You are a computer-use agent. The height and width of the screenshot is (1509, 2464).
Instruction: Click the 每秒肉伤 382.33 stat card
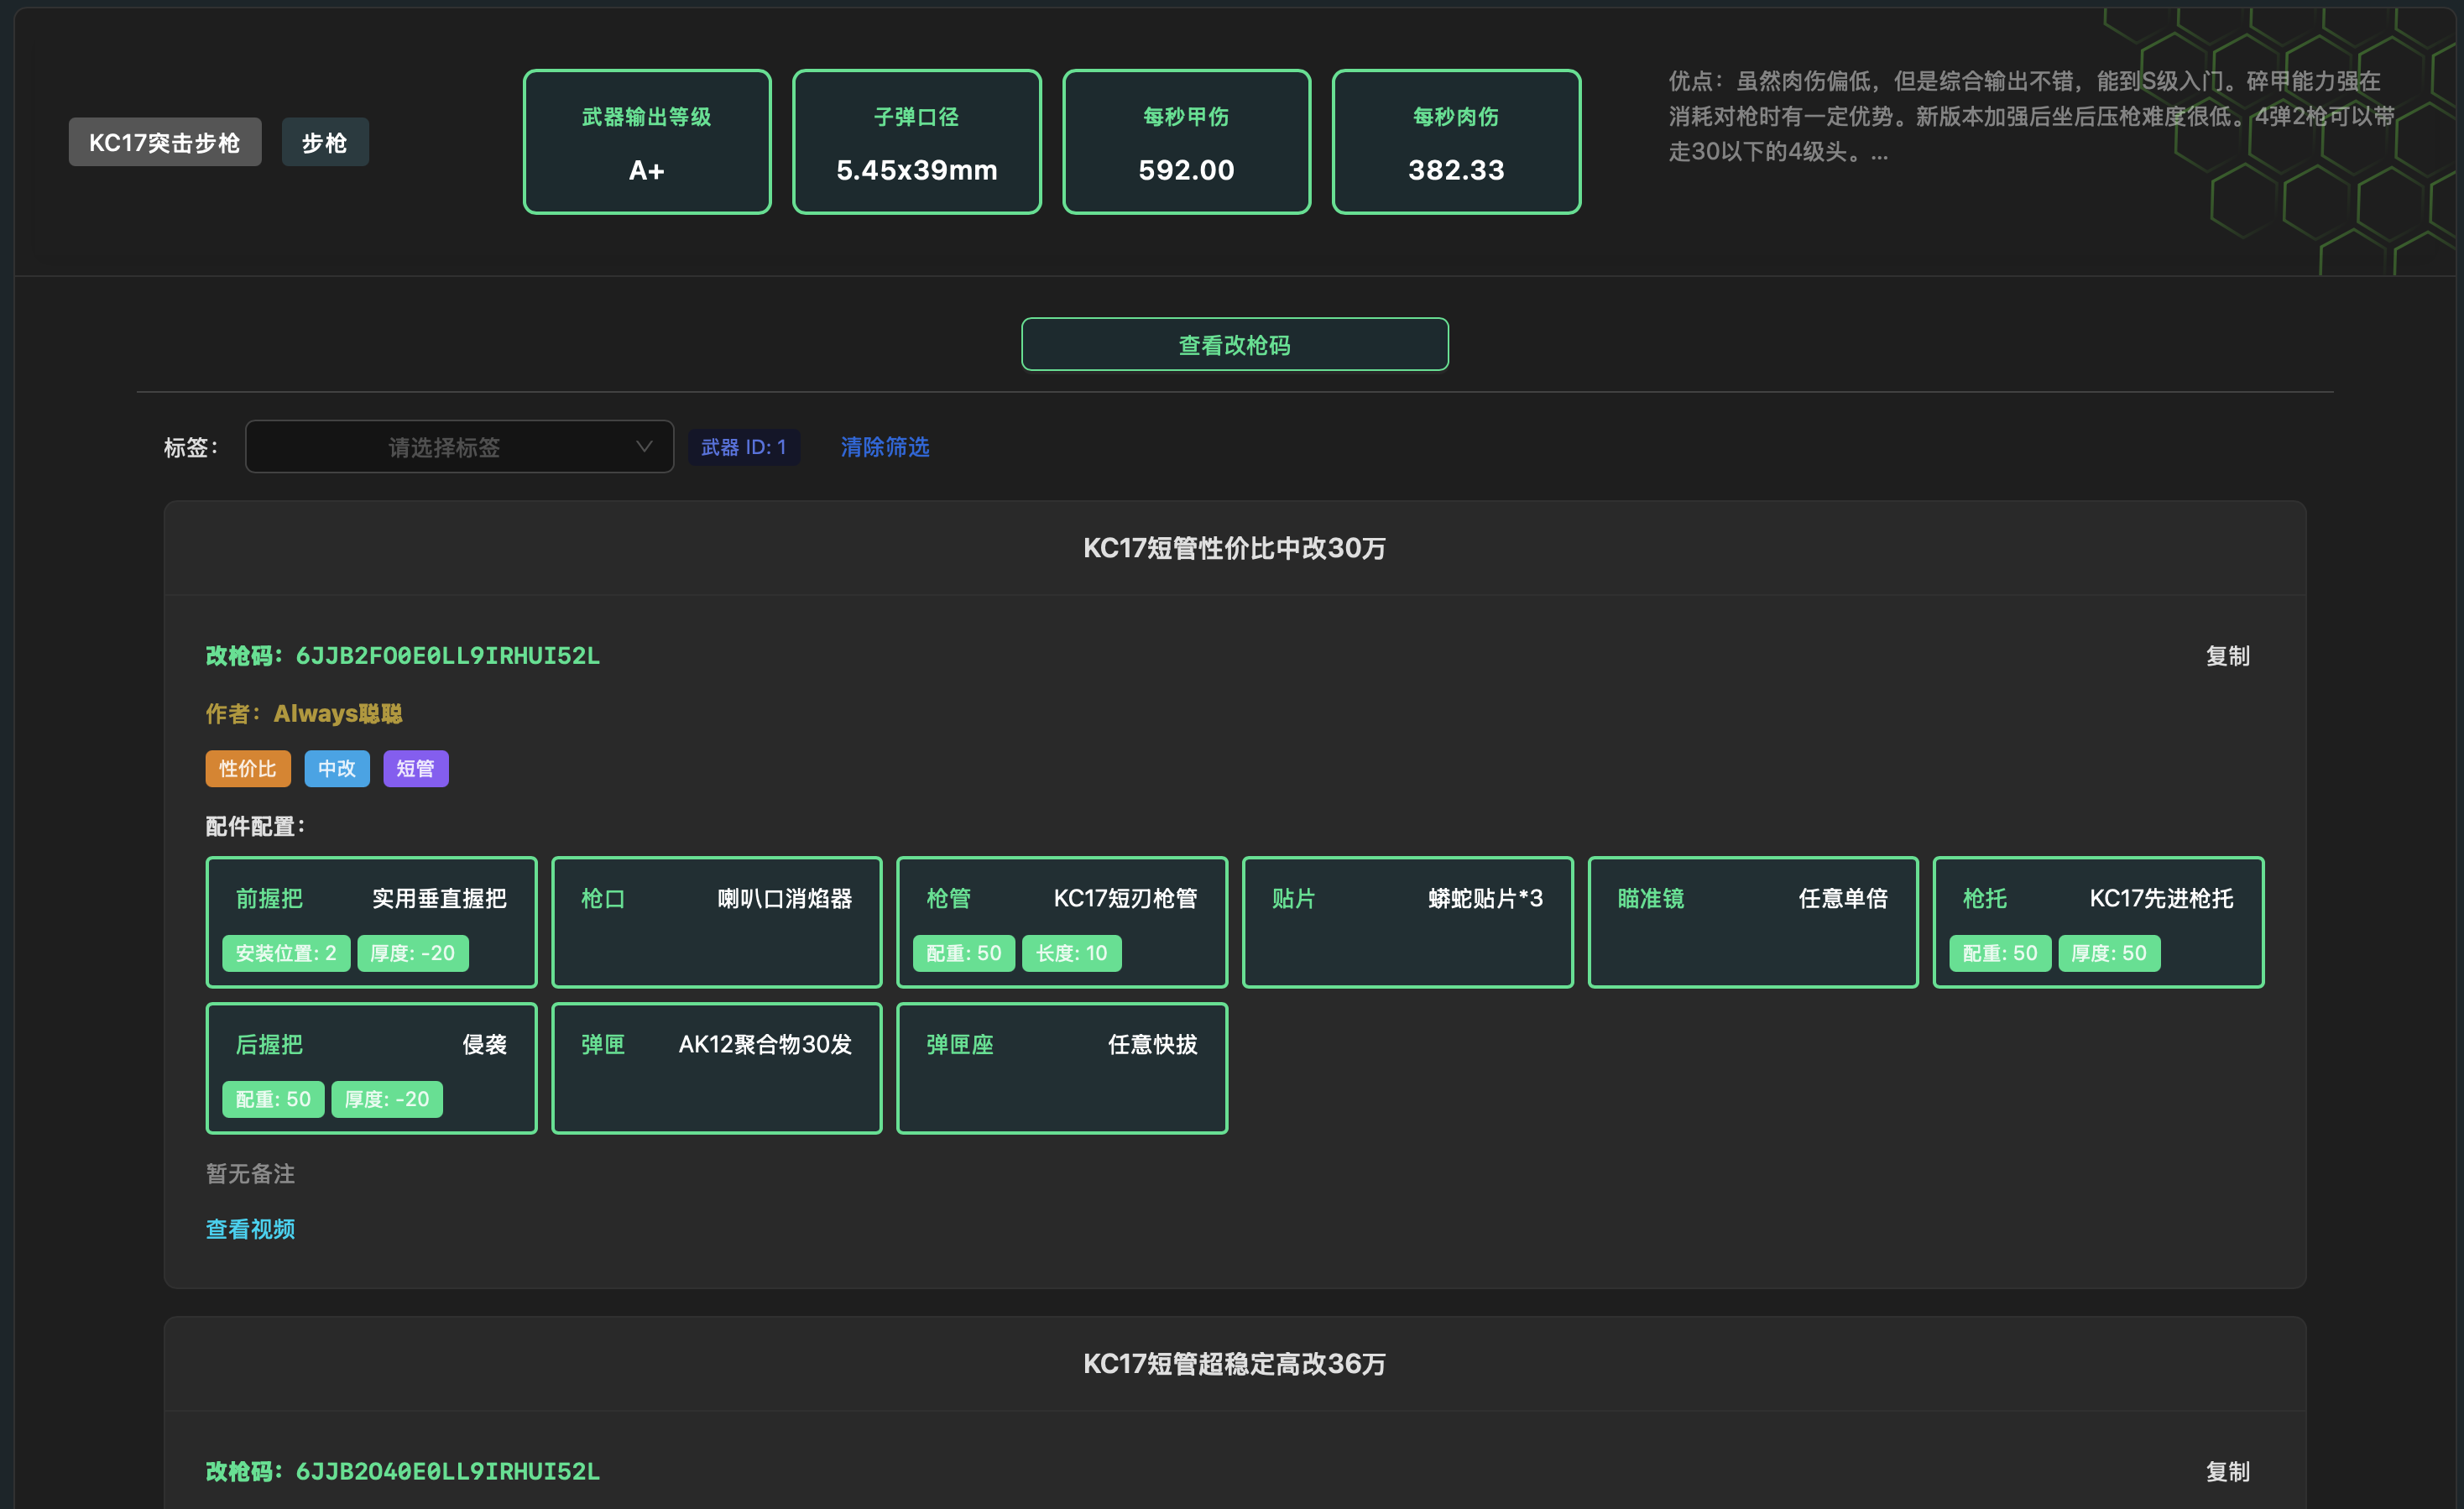click(1456, 142)
